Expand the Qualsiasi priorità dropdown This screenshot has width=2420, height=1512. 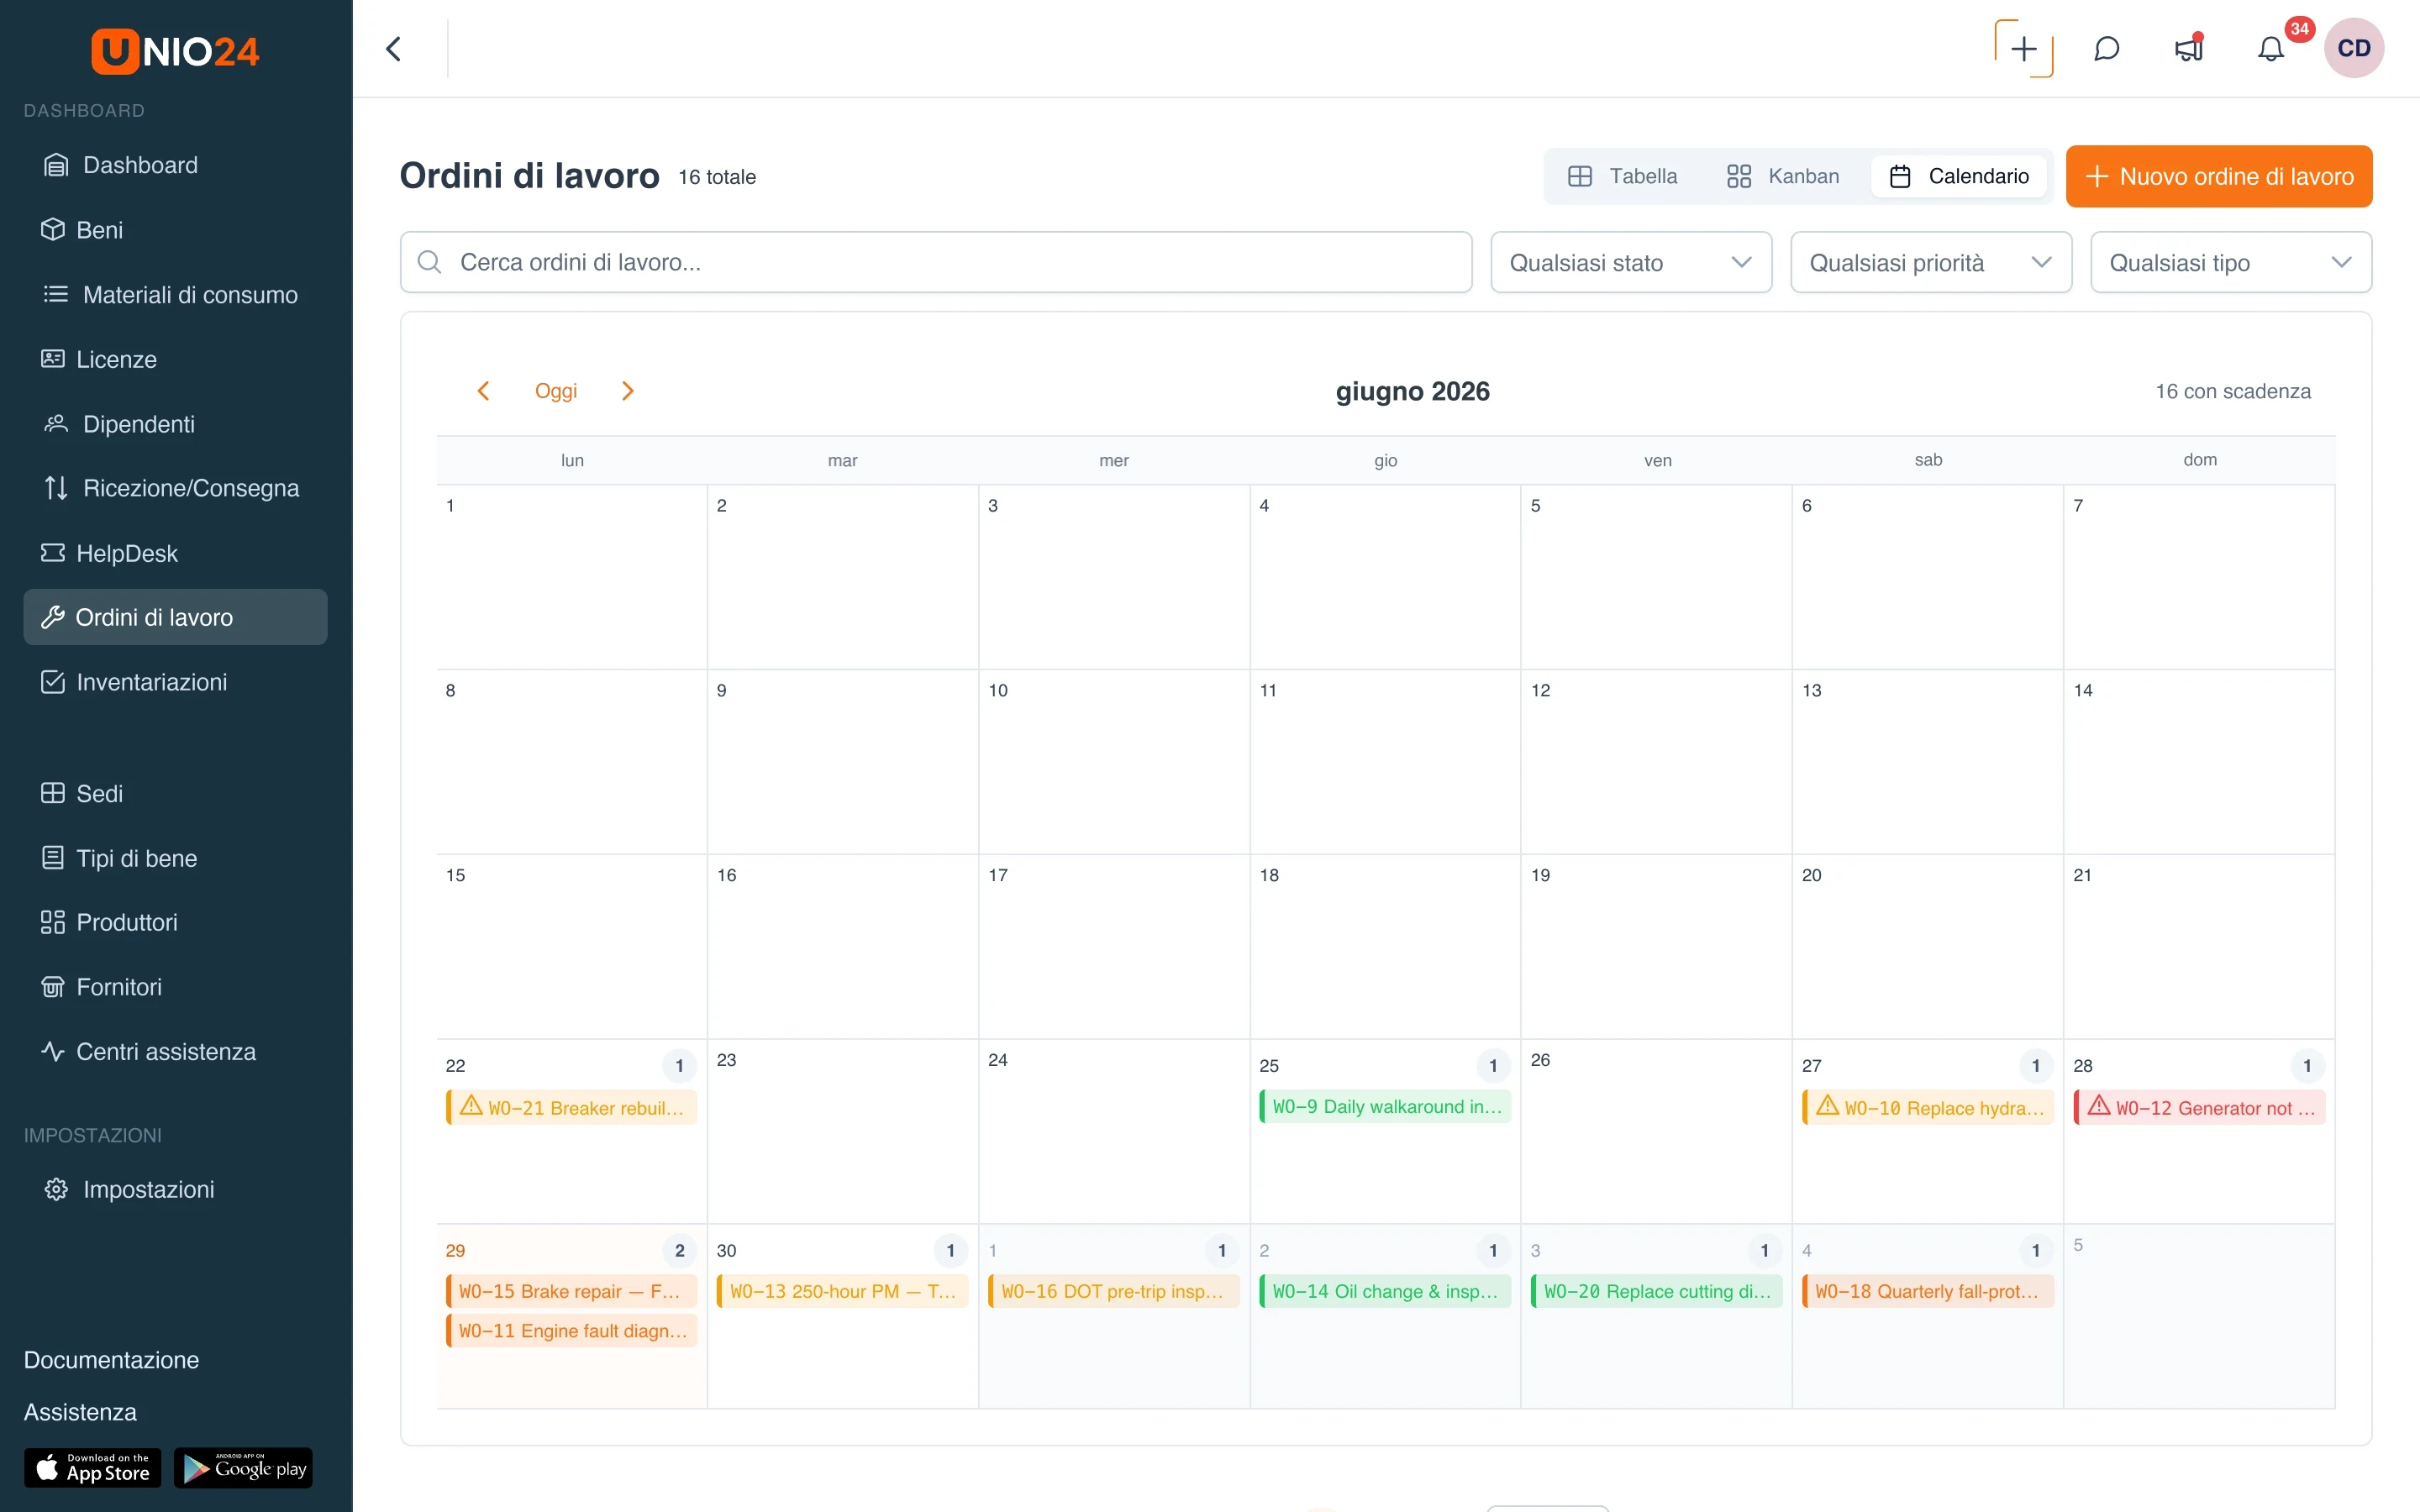pos(1931,262)
